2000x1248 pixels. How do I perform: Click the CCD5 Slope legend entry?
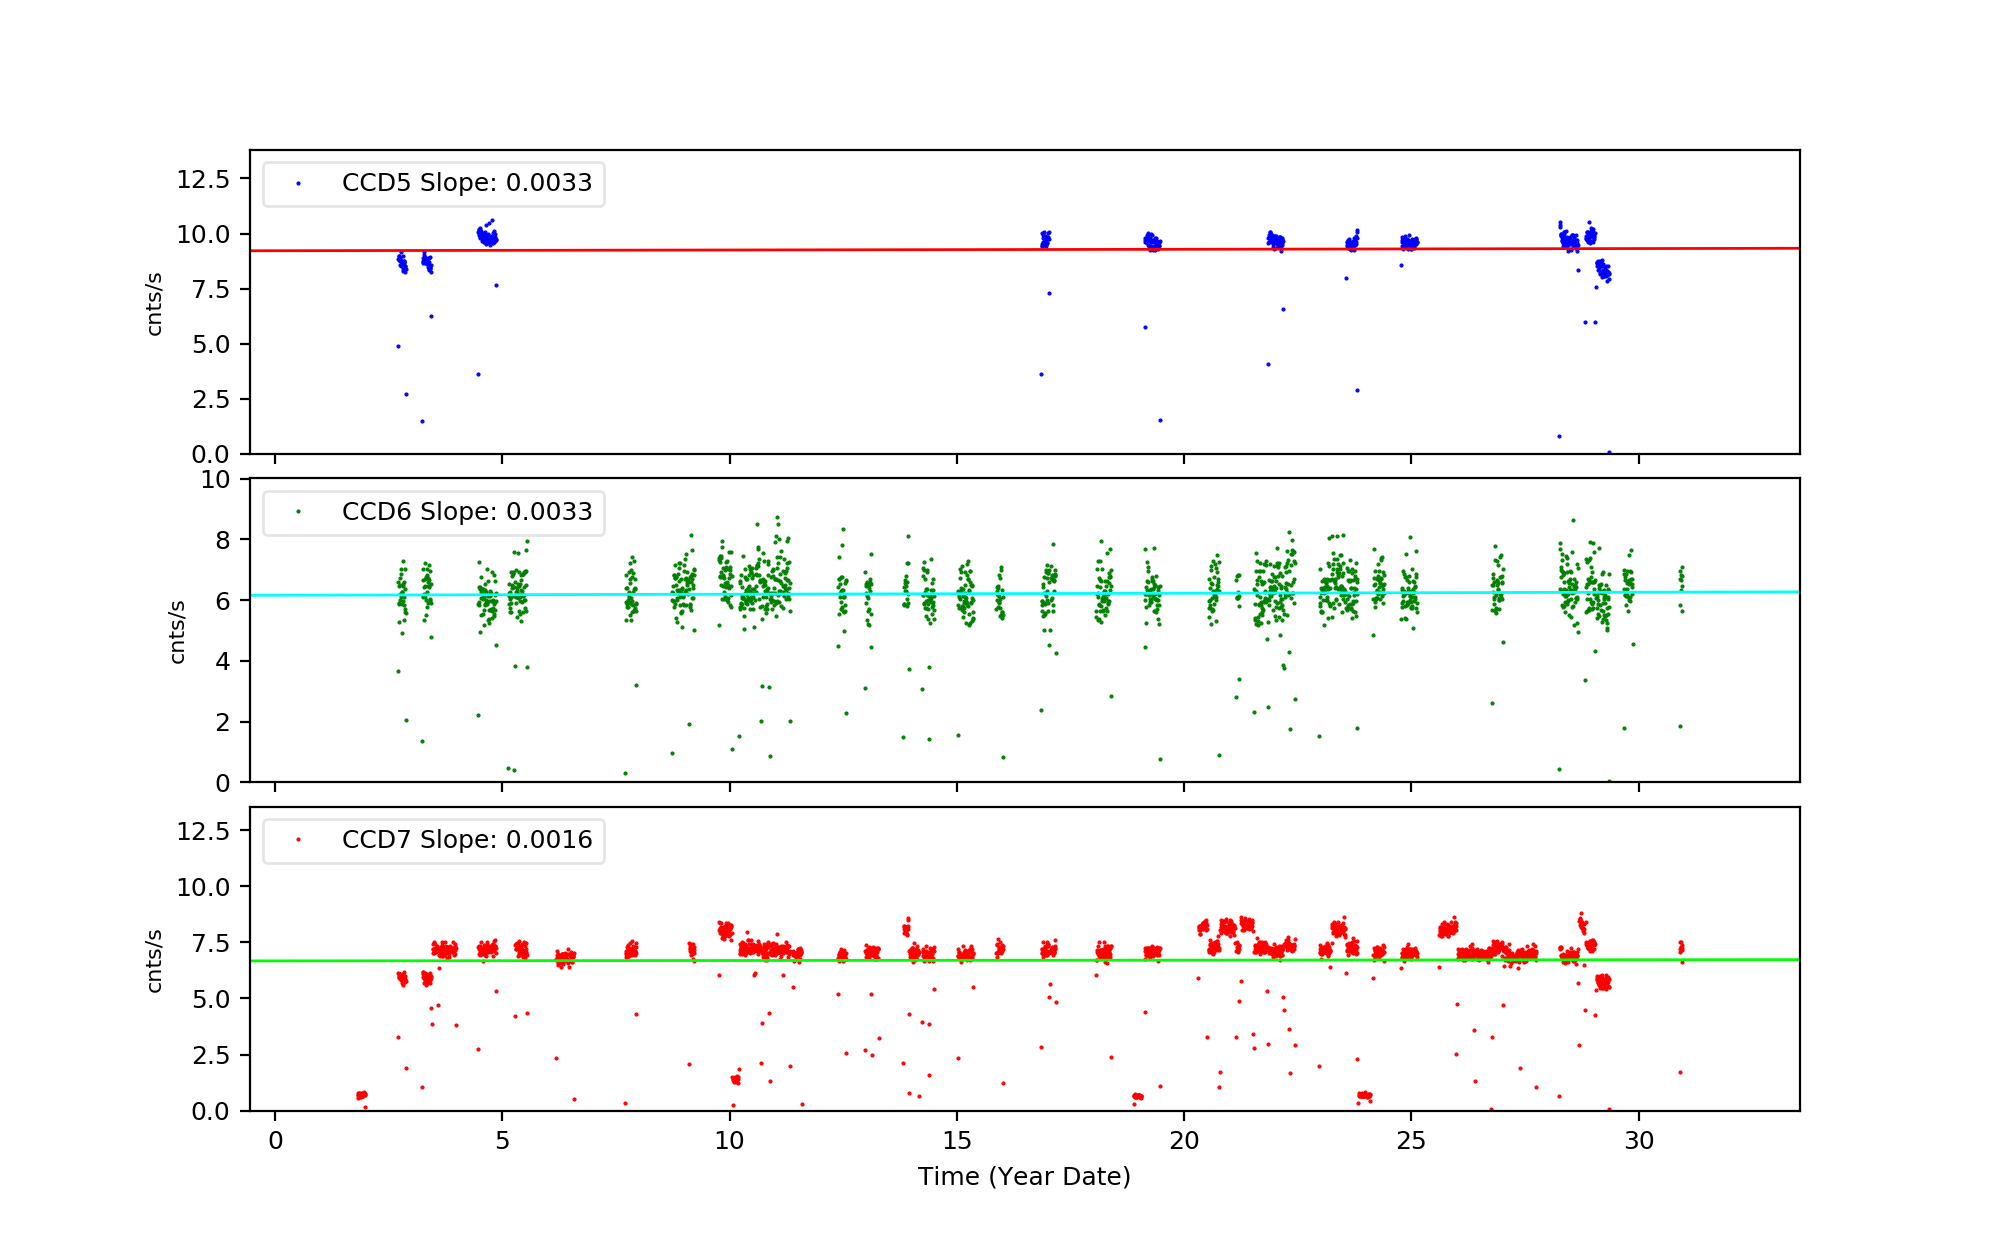tap(466, 183)
